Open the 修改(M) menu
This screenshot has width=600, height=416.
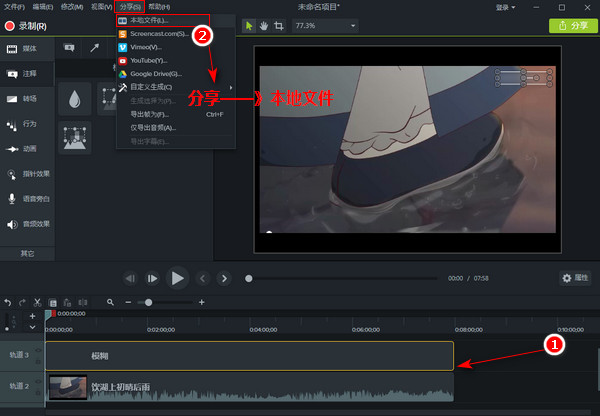(72, 7)
